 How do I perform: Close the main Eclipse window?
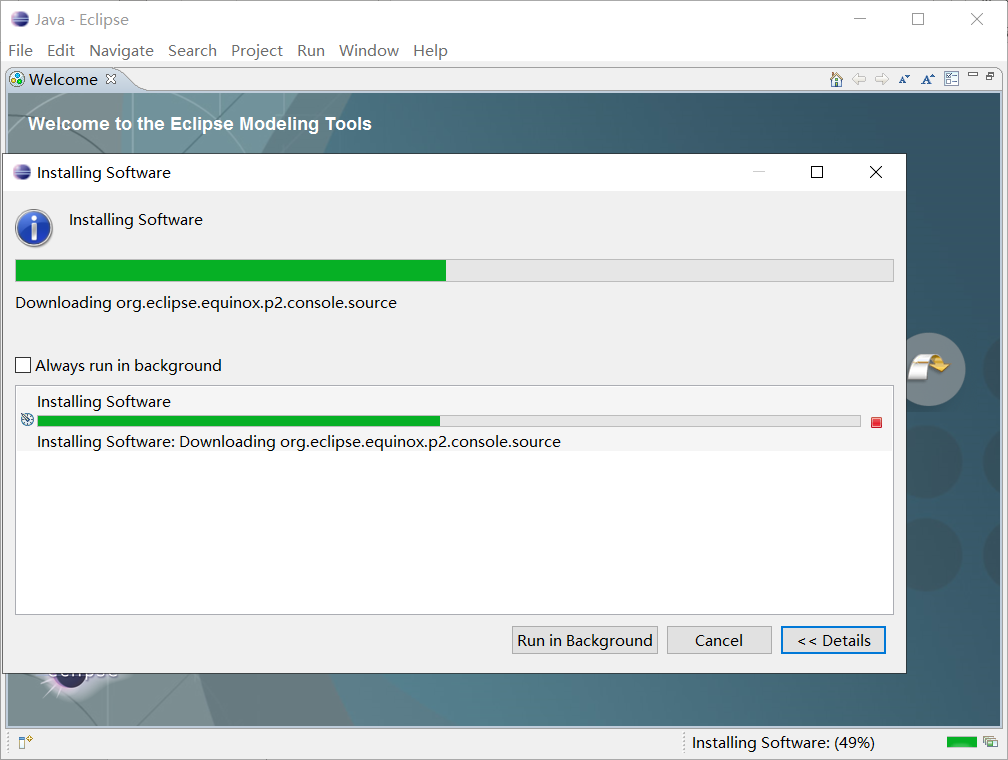pos(976,19)
